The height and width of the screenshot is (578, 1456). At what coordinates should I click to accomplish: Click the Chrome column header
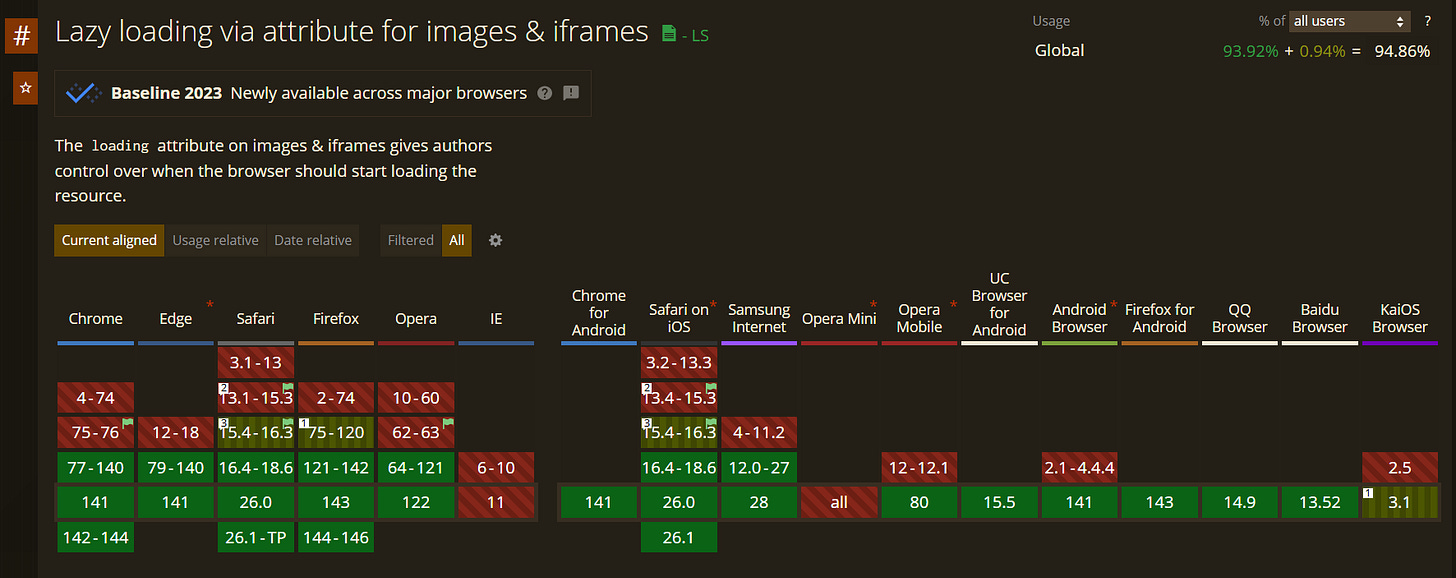click(x=96, y=318)
